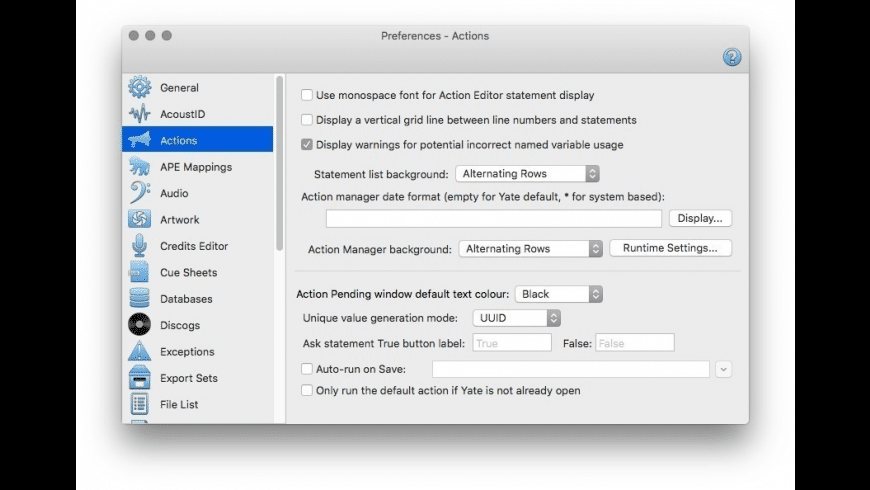The height and width of the screenshot is (490, 870).
Task: Click the APE Mappings gorilla icon
Action: tap(139, 166)
